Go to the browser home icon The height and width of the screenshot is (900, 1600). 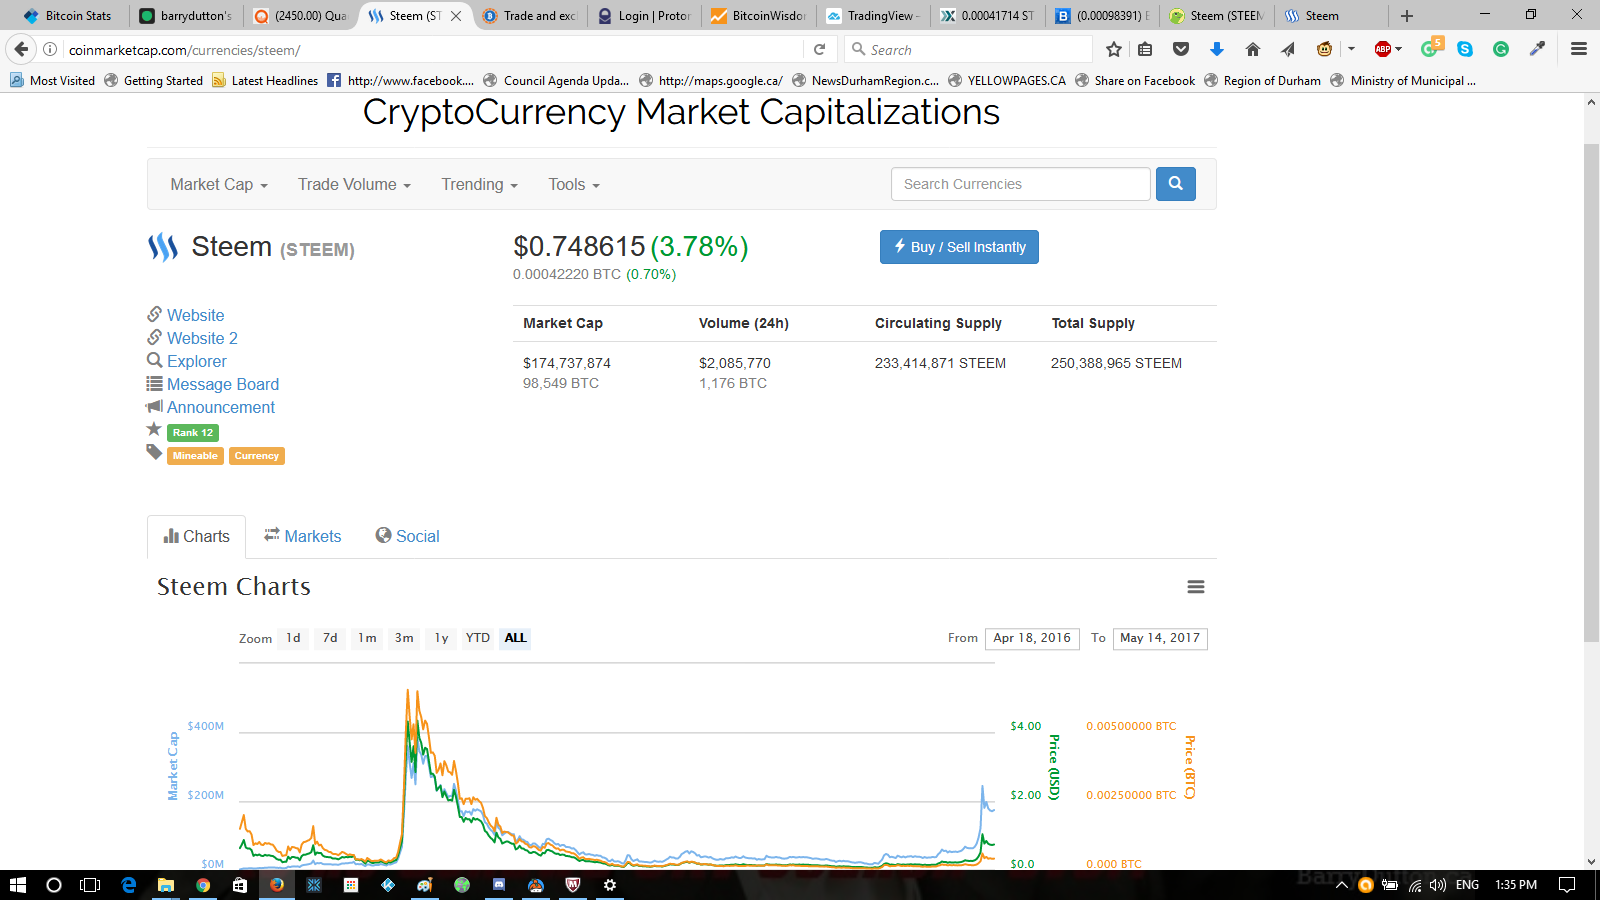click(x=1253, y=49)
